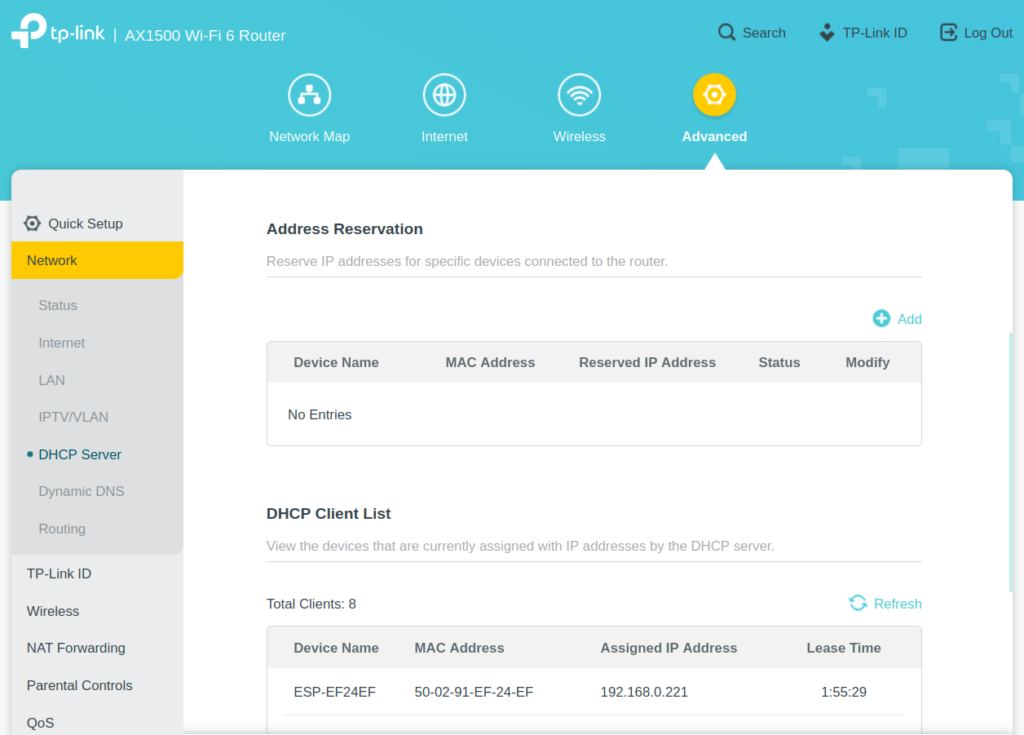Collapse the Network sidebar section

(x=97, y=260)
